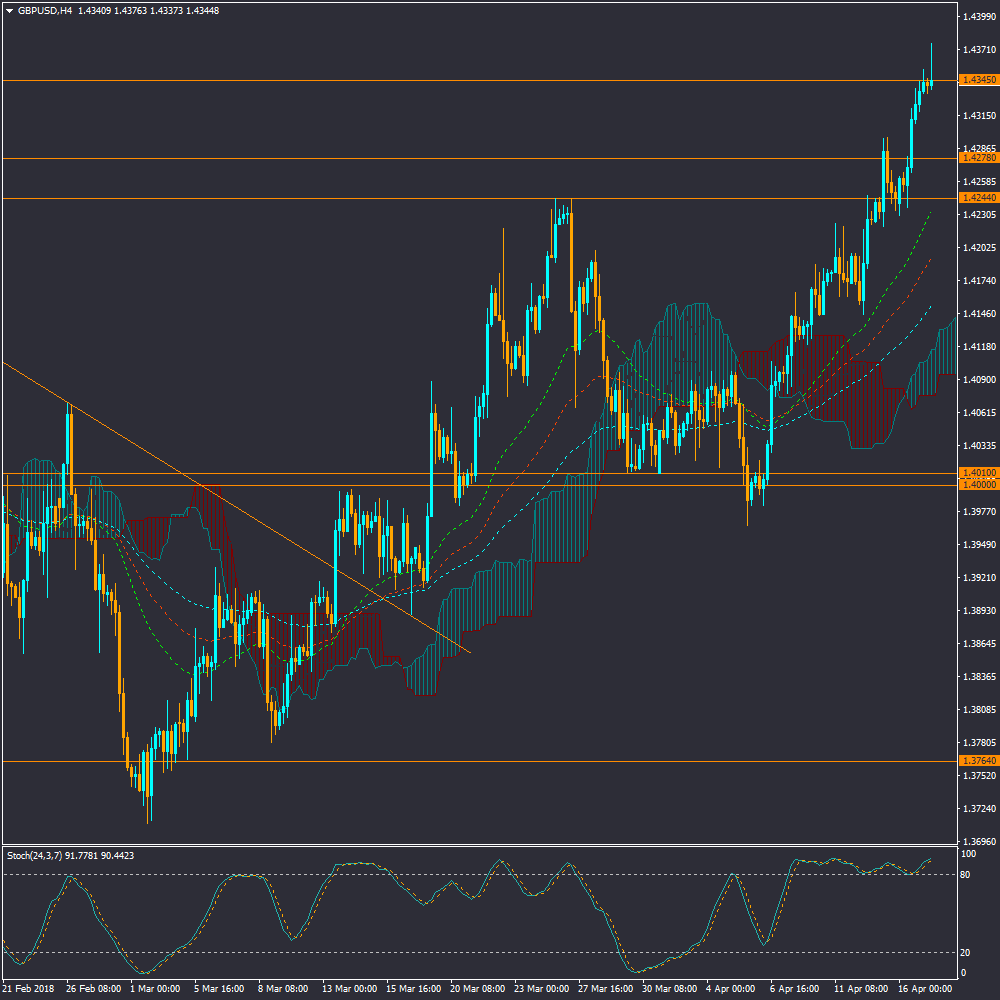This screenshot has width=1000, height=1000.
Task: Click the orange 1.42440 price label
Action: point(977,198)
